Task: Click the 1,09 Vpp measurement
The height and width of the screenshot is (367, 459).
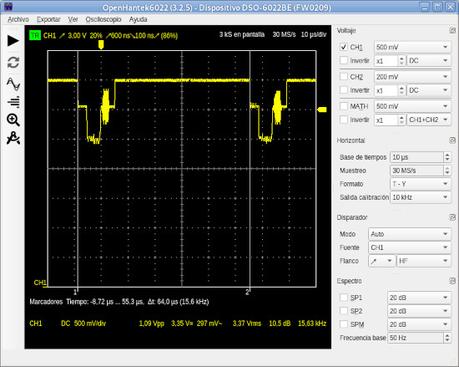Action: [x=151, y=323]
